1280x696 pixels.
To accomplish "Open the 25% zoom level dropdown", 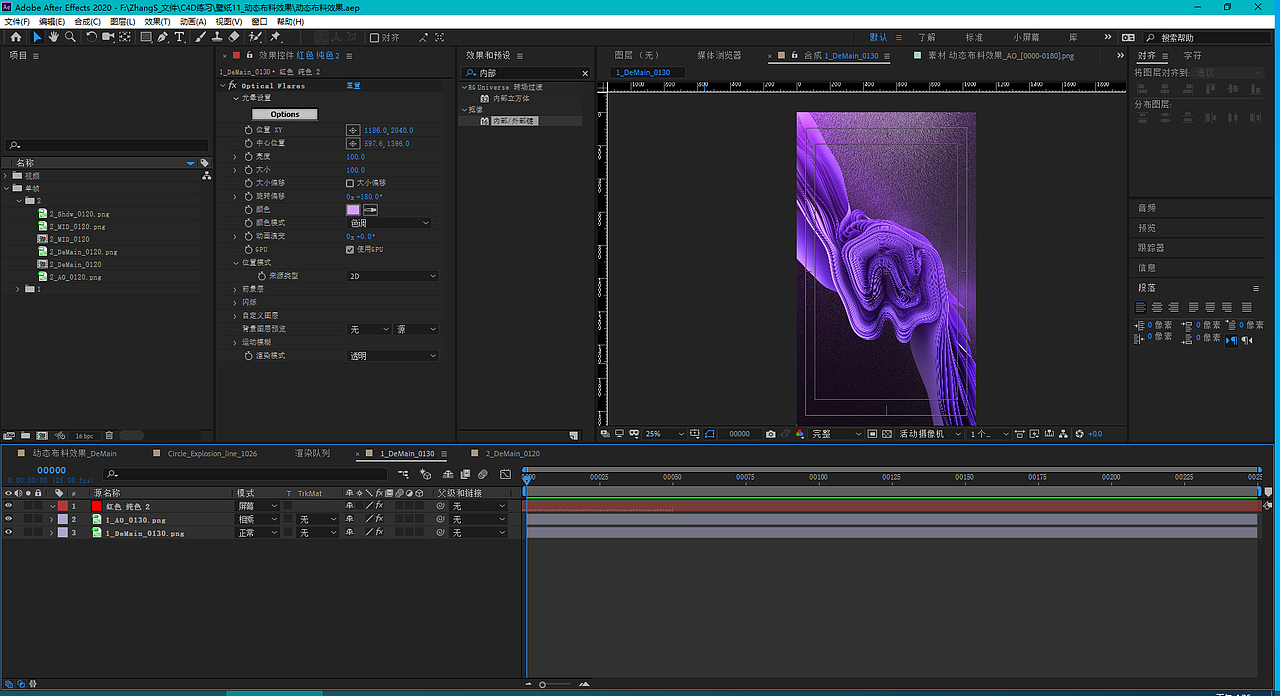I will click(x=662, y=434).
